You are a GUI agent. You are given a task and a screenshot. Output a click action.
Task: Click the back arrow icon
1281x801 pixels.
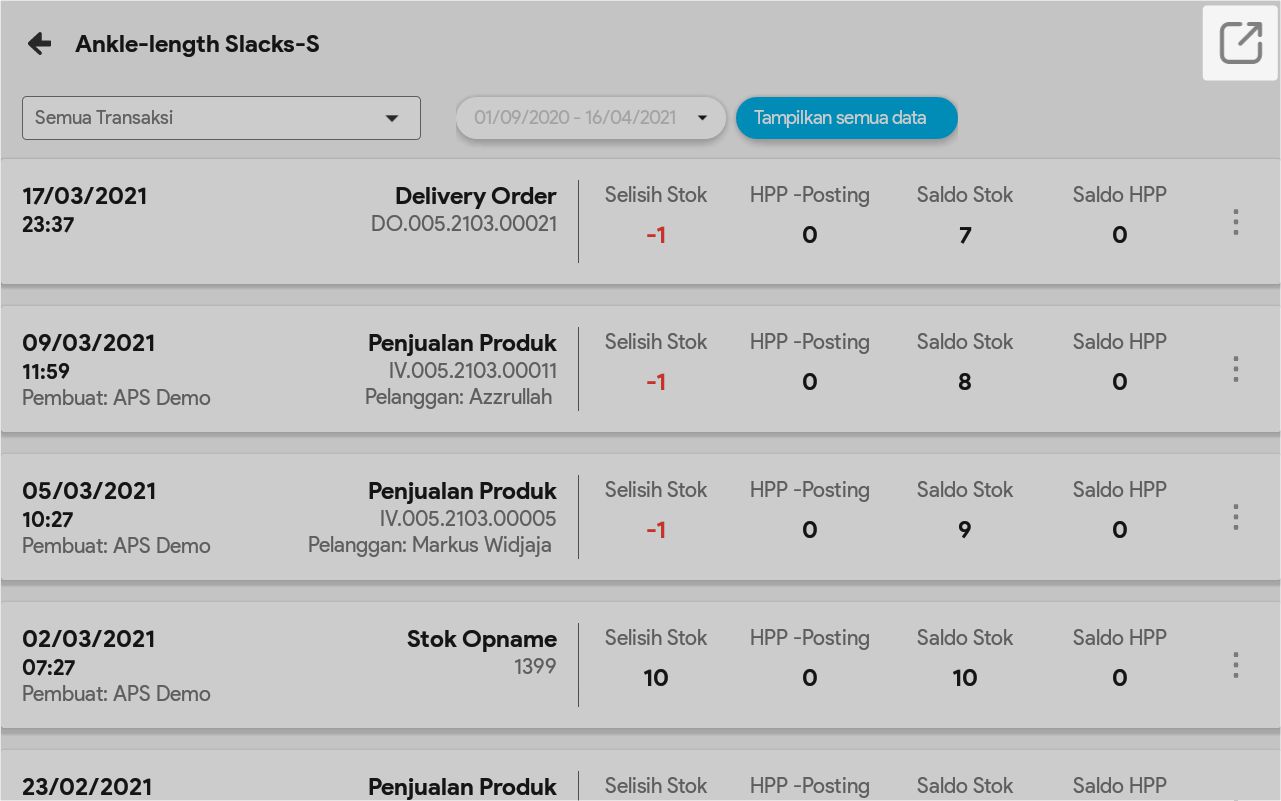pos(39,43)
